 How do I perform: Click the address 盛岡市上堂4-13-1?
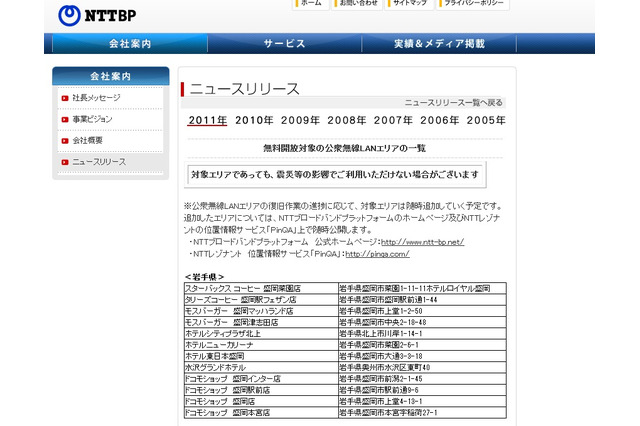pyautogui.click(x=422, y=402)
